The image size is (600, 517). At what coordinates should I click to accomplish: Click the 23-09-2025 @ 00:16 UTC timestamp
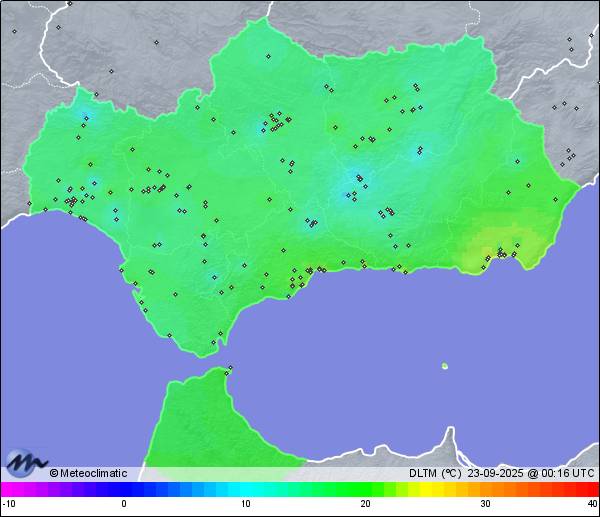click(530, 473)
